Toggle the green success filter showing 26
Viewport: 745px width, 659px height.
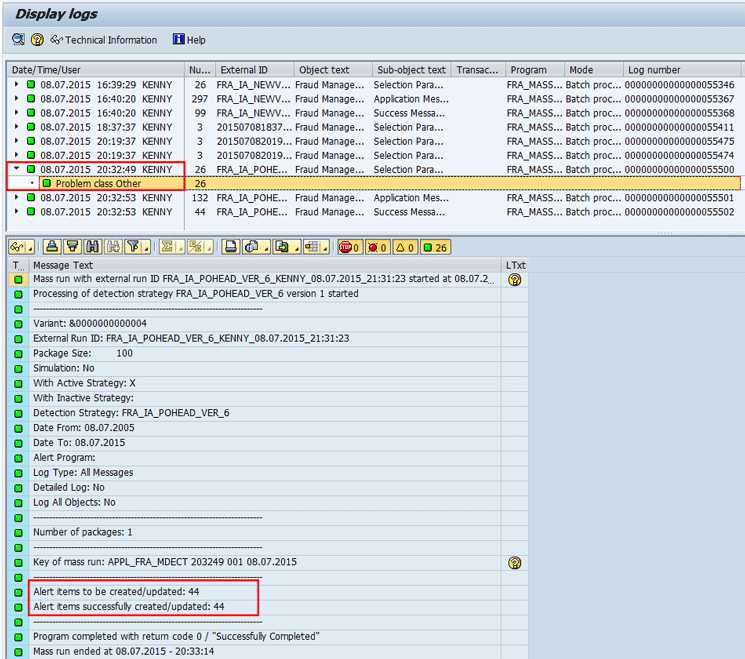tap(435, 247)
